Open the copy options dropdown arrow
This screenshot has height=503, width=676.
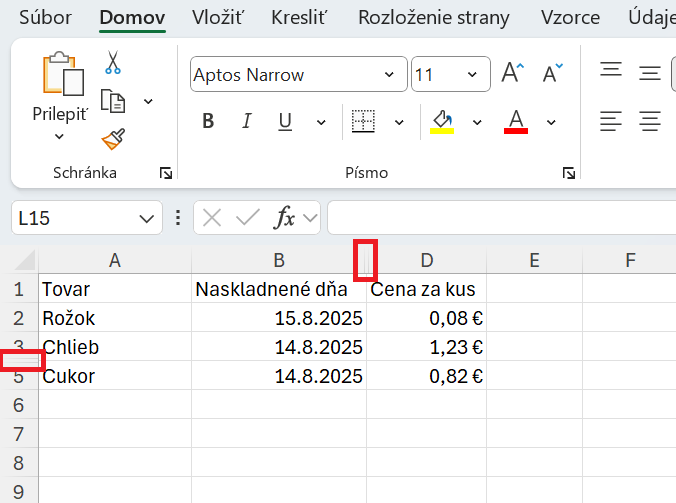click(148, 102)
